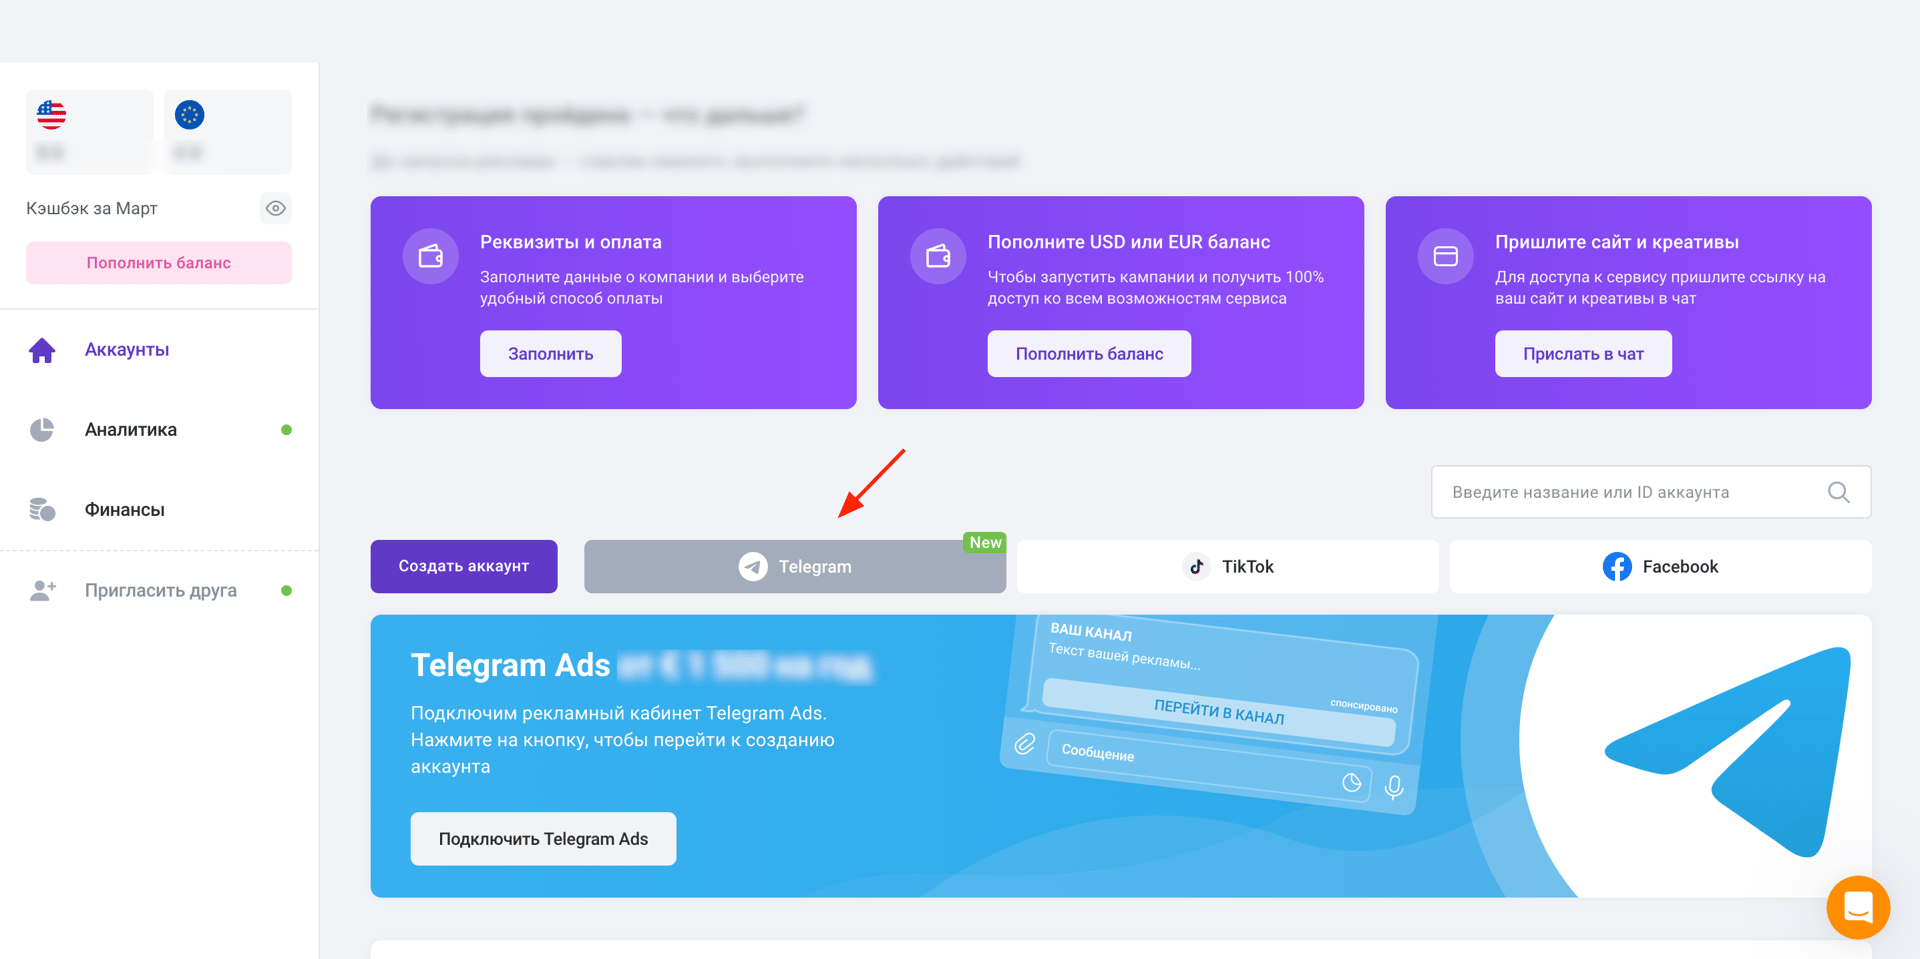1920x959 pixels.
Task: Click the home icon beside Аккаунты
Action: point(42,350)
